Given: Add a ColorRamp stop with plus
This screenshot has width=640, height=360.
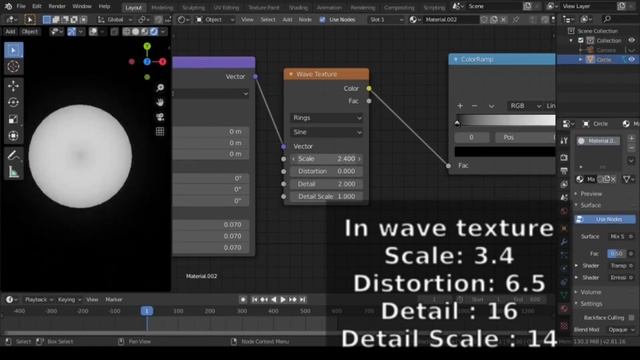Looking at the screenshot, I should (460, 106).
